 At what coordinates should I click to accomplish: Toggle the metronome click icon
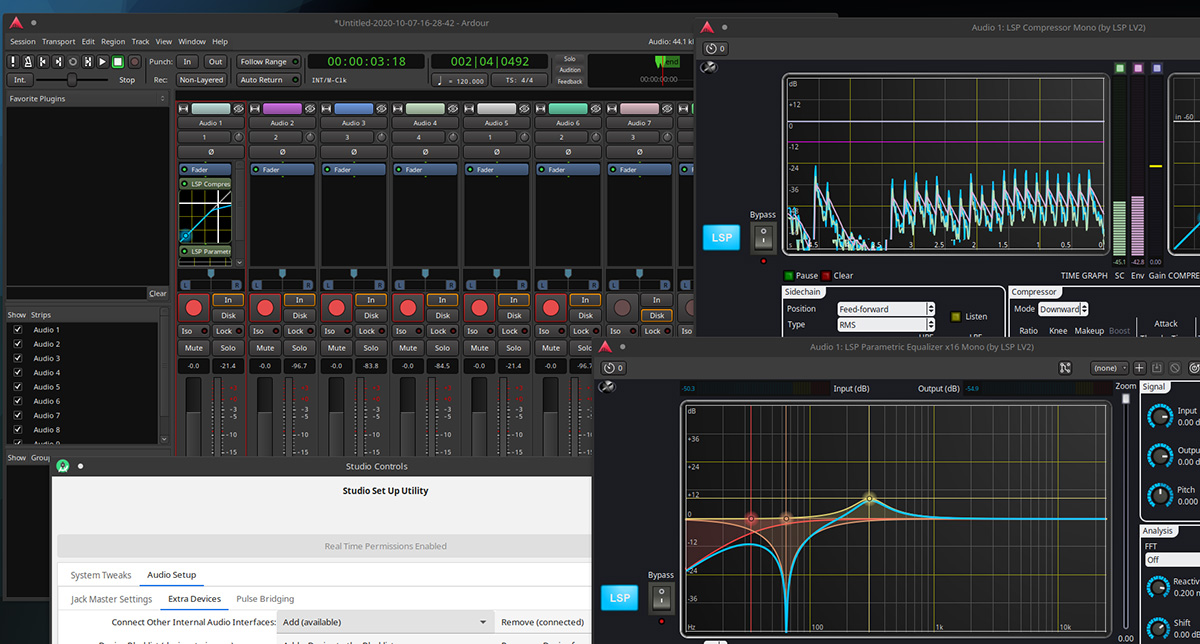(27, 62)
